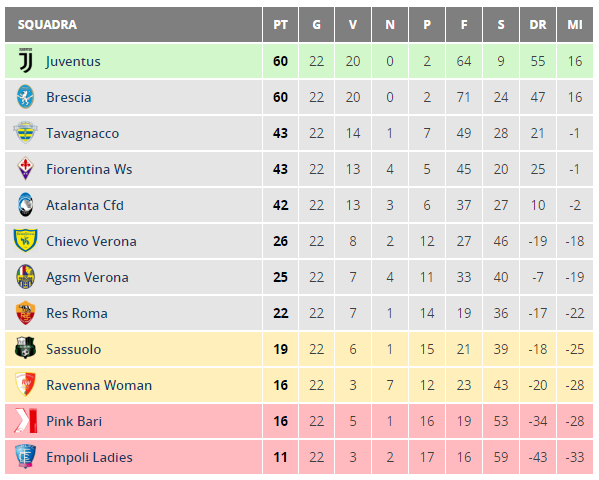This screenshot has width=599, height=480.
Task: Click the Chievo Verona yellow shield icon
Action: point(25,240)
